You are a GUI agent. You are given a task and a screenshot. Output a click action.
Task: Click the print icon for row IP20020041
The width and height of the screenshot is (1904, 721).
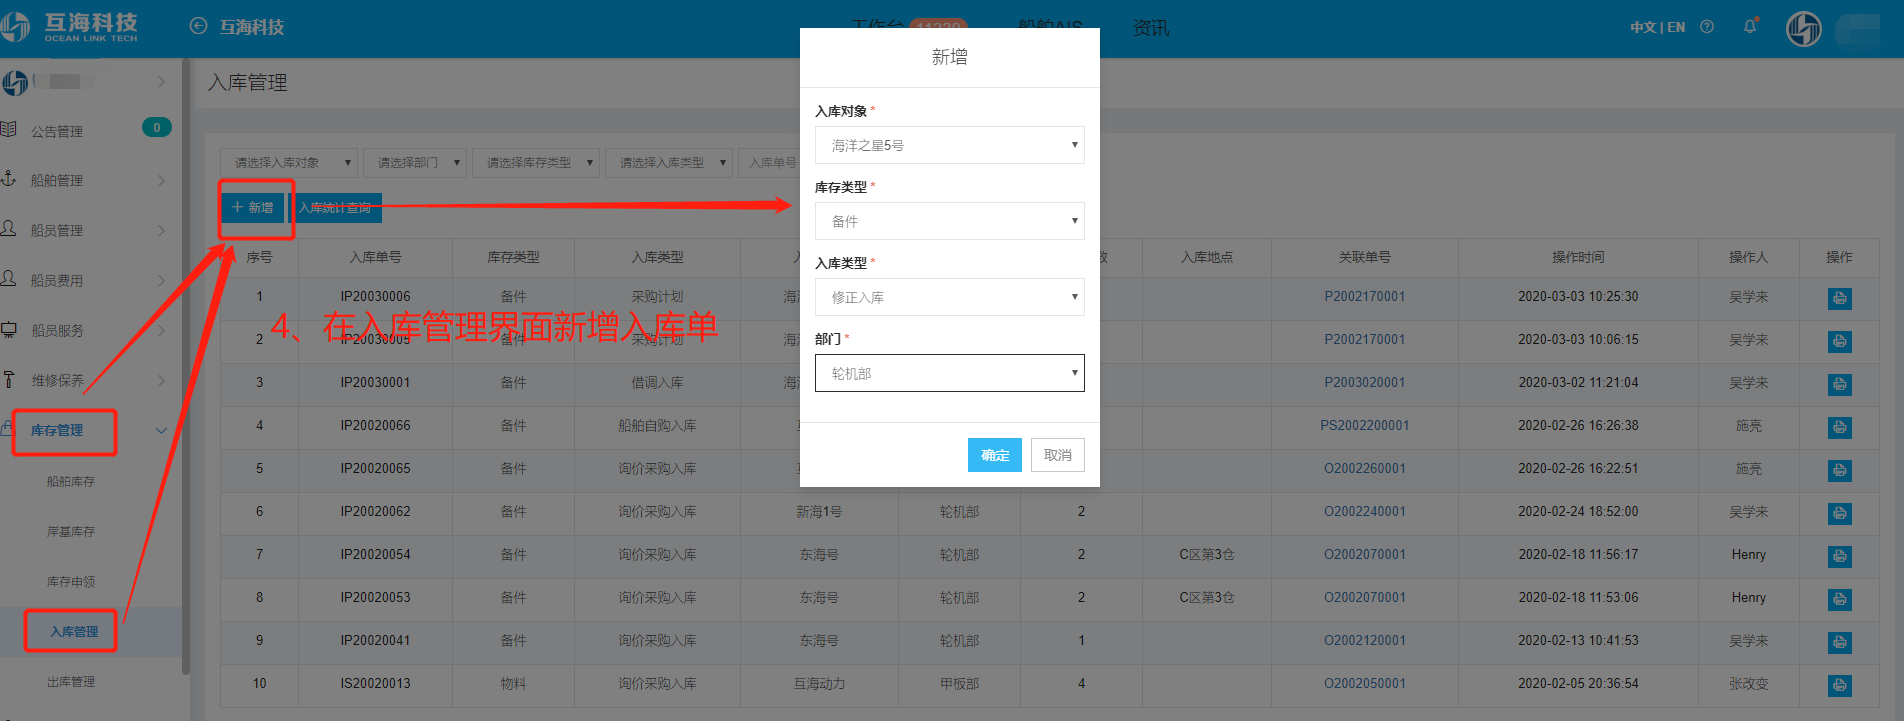tap(1840, 642)
